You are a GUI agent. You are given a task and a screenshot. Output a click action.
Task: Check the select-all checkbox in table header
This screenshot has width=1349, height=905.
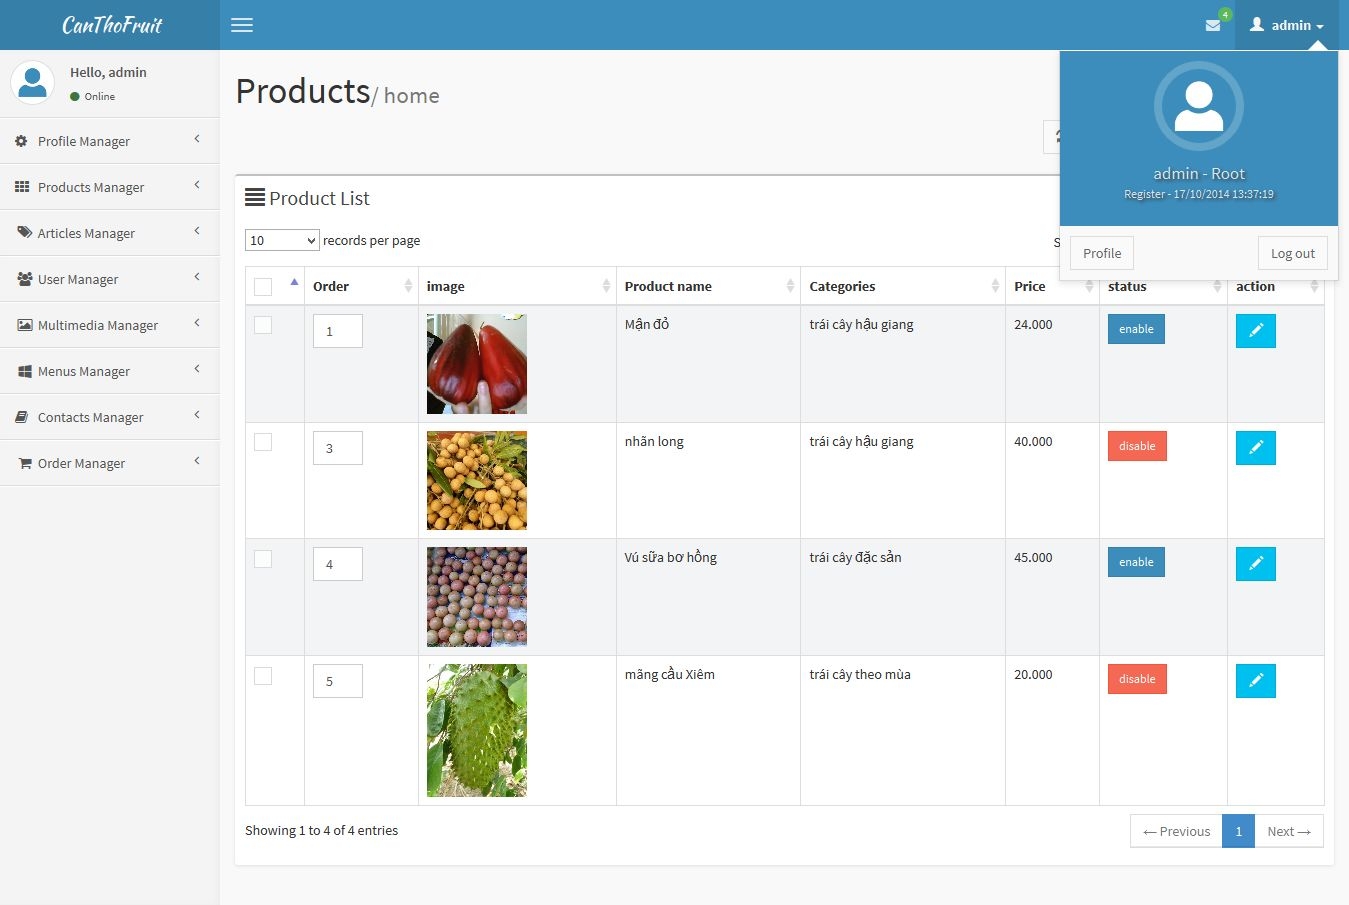pos(263,287)
